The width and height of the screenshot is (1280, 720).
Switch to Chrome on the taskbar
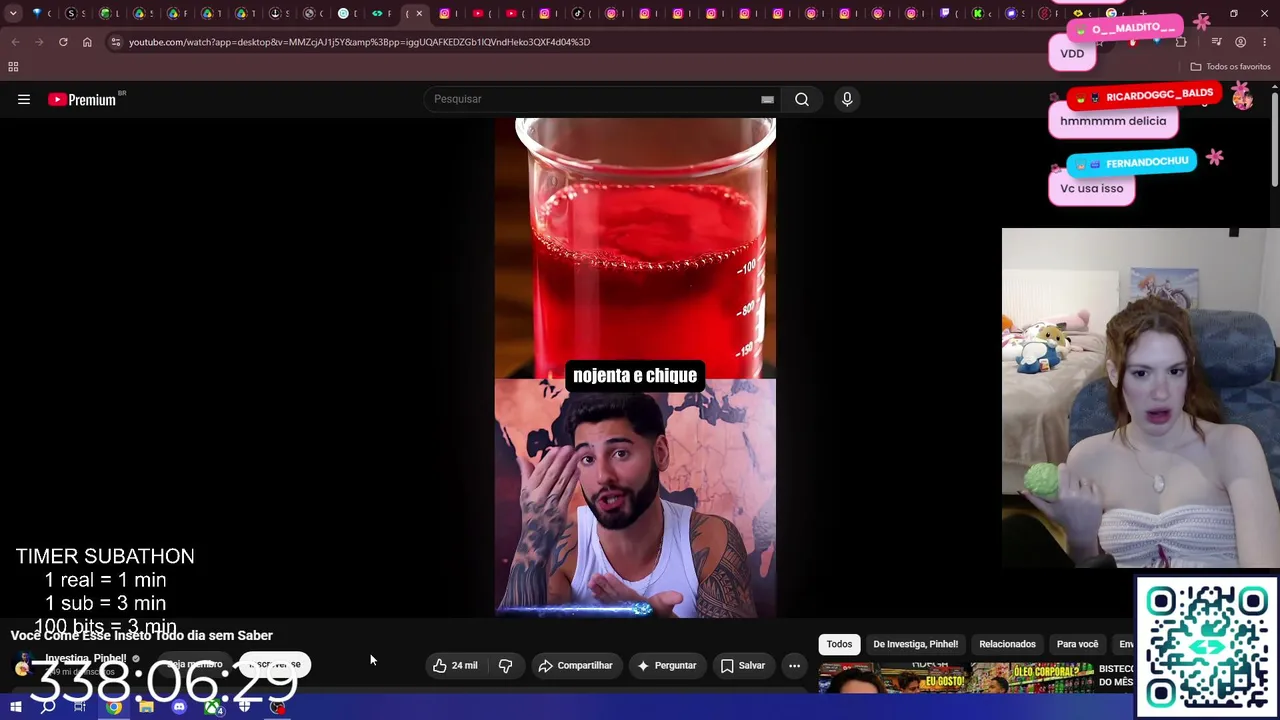coord(114,707)
